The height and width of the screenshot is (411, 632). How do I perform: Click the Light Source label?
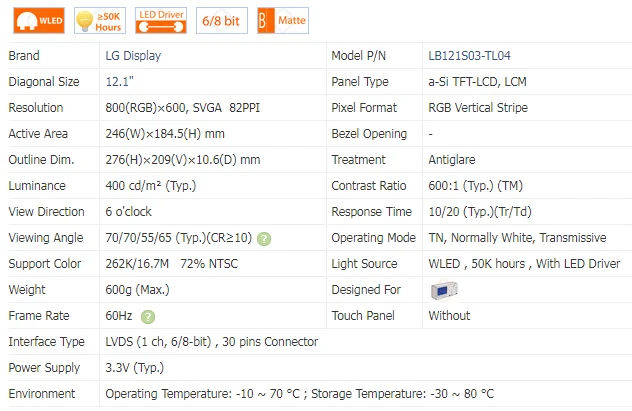[364, 264]
